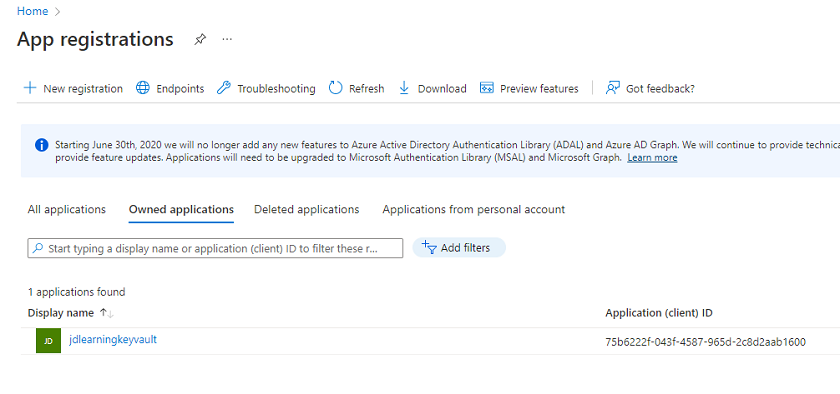Sort by Display name arrows

[x=107, y=313]
